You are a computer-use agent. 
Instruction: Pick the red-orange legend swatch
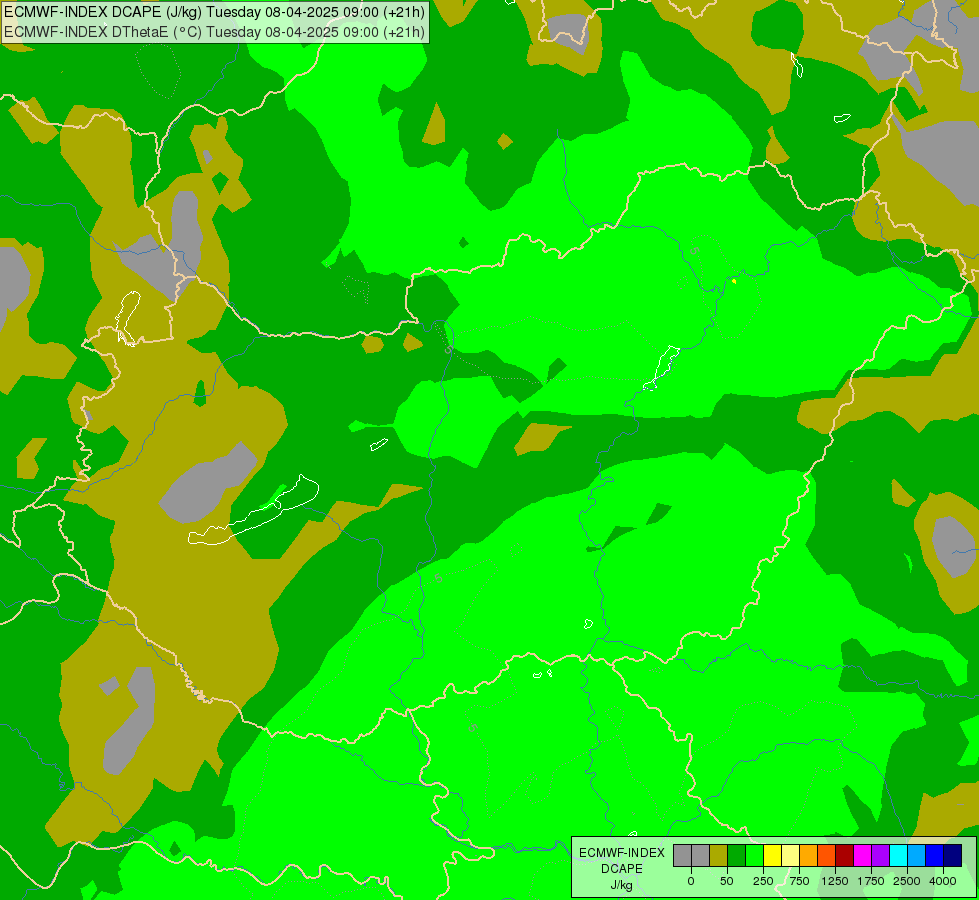click(827, 855)
